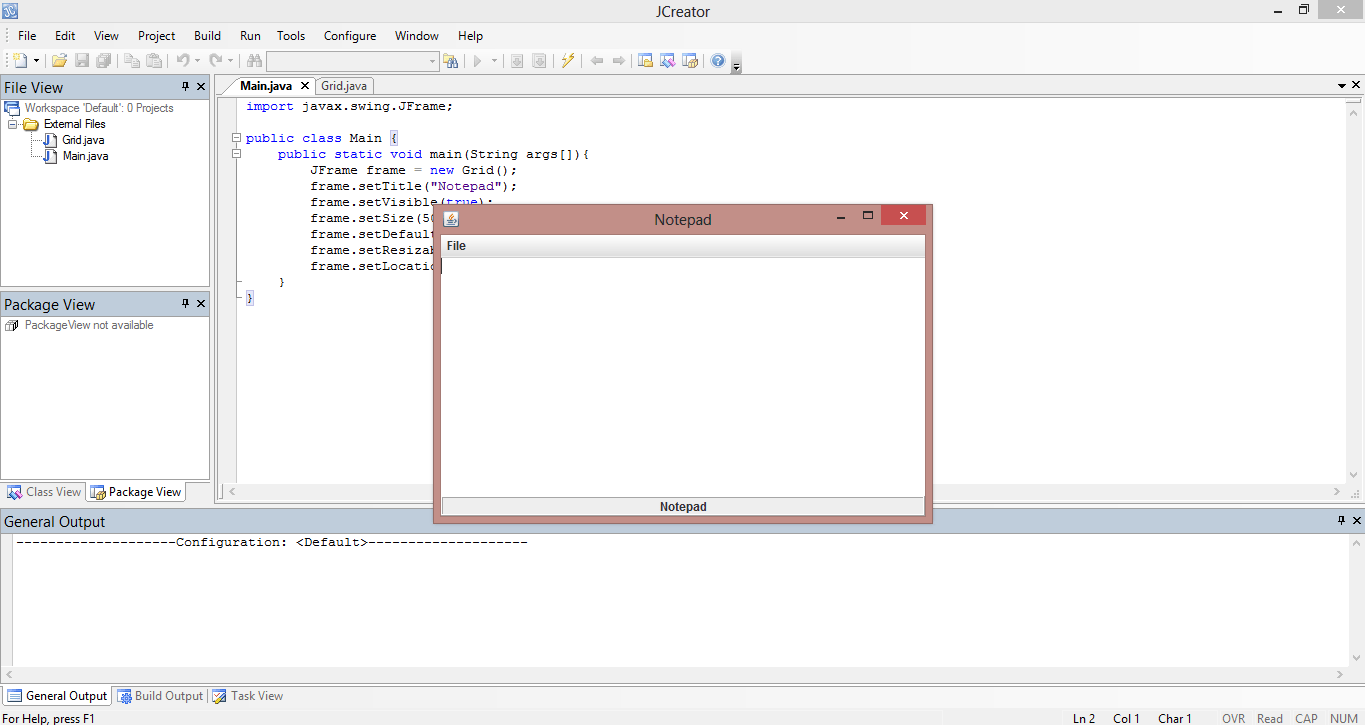
Task: Click the Redo arrow icon
Action: tap(215, 61)
